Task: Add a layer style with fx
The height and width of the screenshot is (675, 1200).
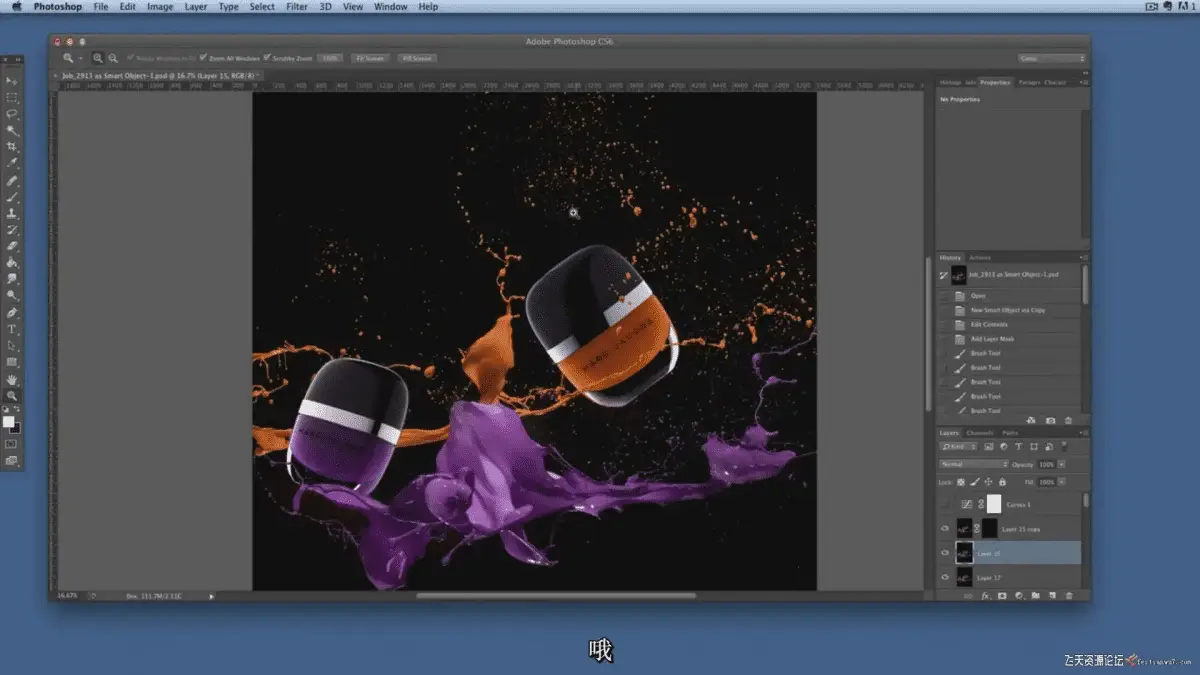Action: [x=985, y=596]
